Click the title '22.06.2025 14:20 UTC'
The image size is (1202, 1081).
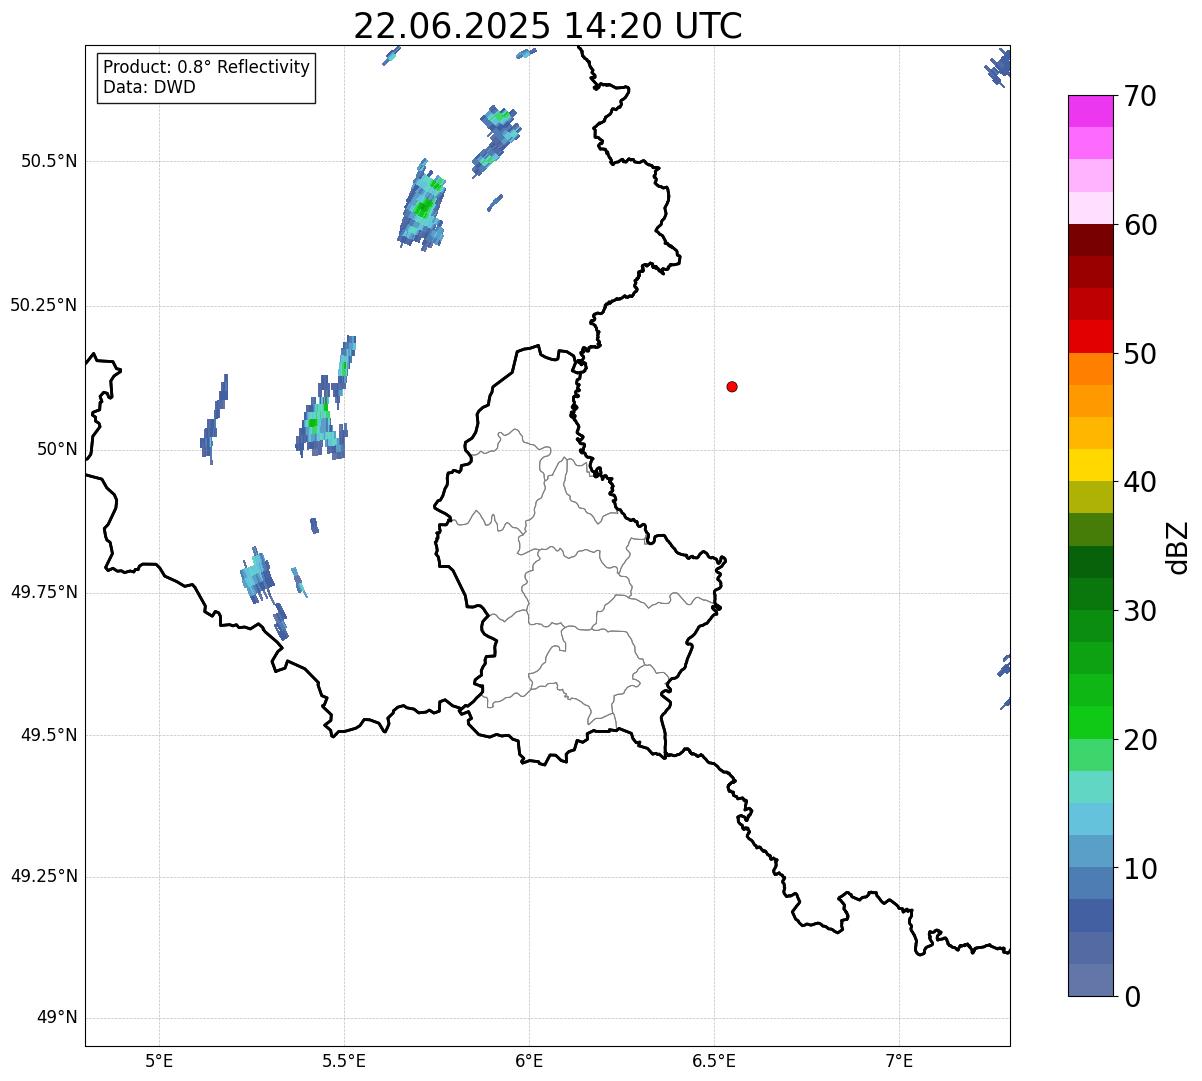pyautogui.click(x=548, y=26)
